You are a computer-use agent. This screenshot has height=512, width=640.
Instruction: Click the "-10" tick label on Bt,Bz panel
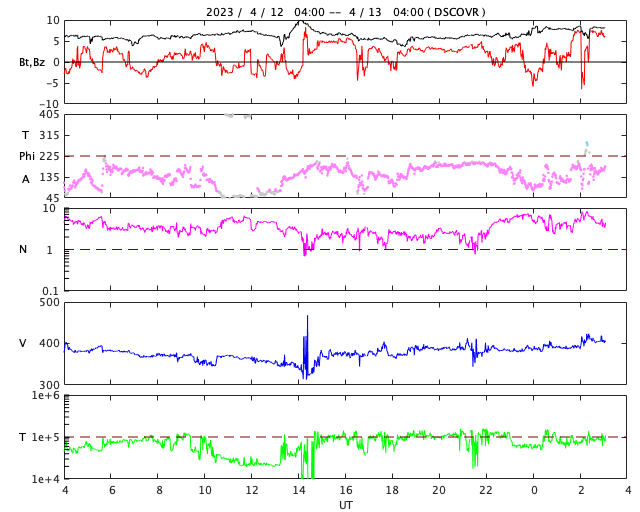point(49,104)
